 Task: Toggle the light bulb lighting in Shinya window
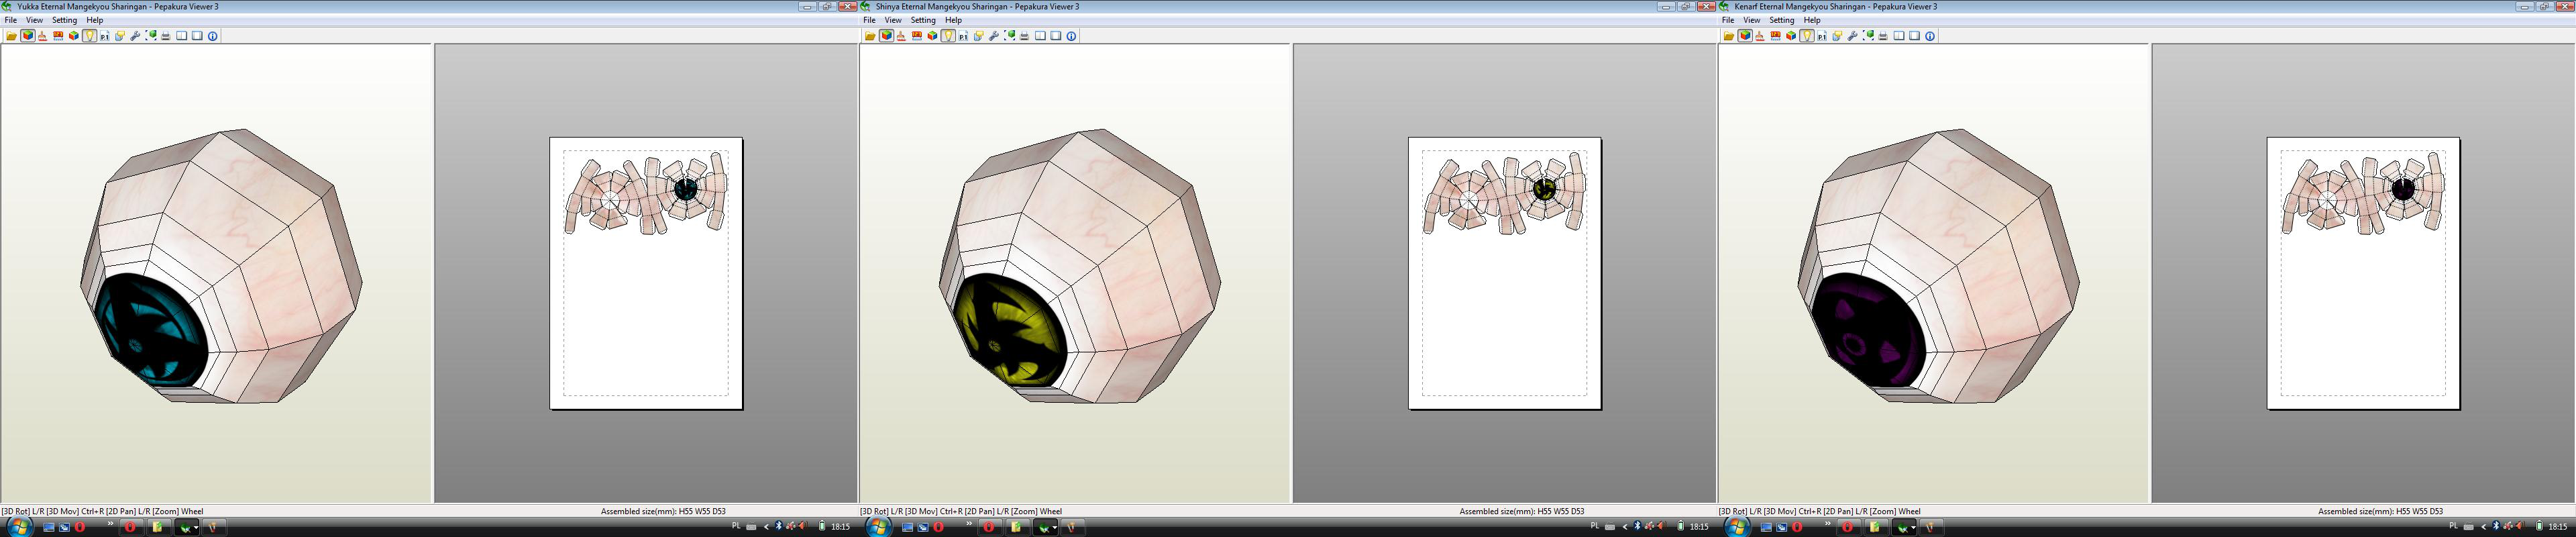tap(949, 36)
